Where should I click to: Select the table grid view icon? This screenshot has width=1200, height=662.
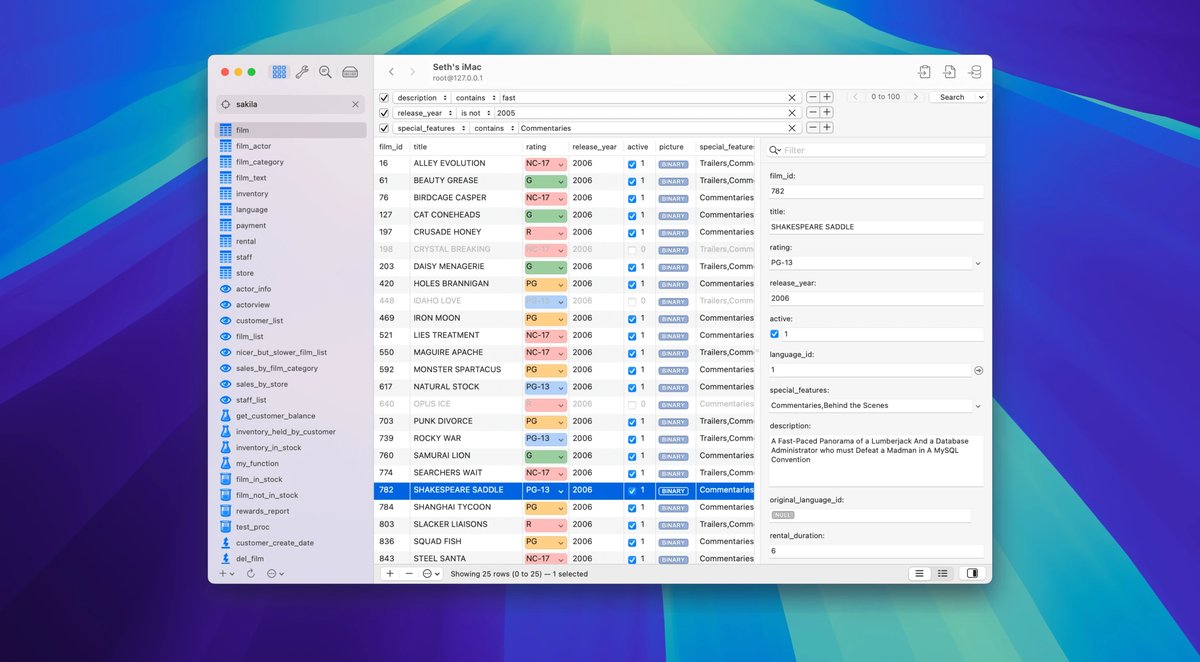pyautogui.click(x=279, y=72)
